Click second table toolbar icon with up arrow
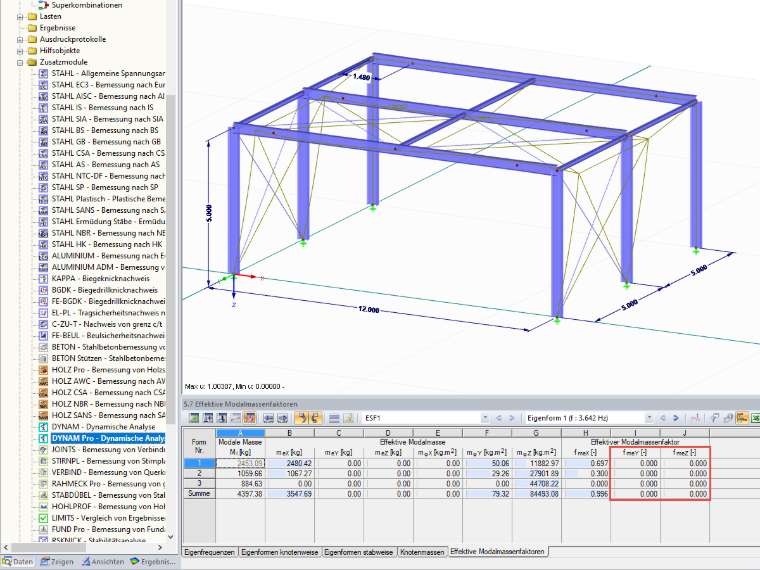Viewport: 760px width, 570px height. pyautogui.click(x=208, y=418)
